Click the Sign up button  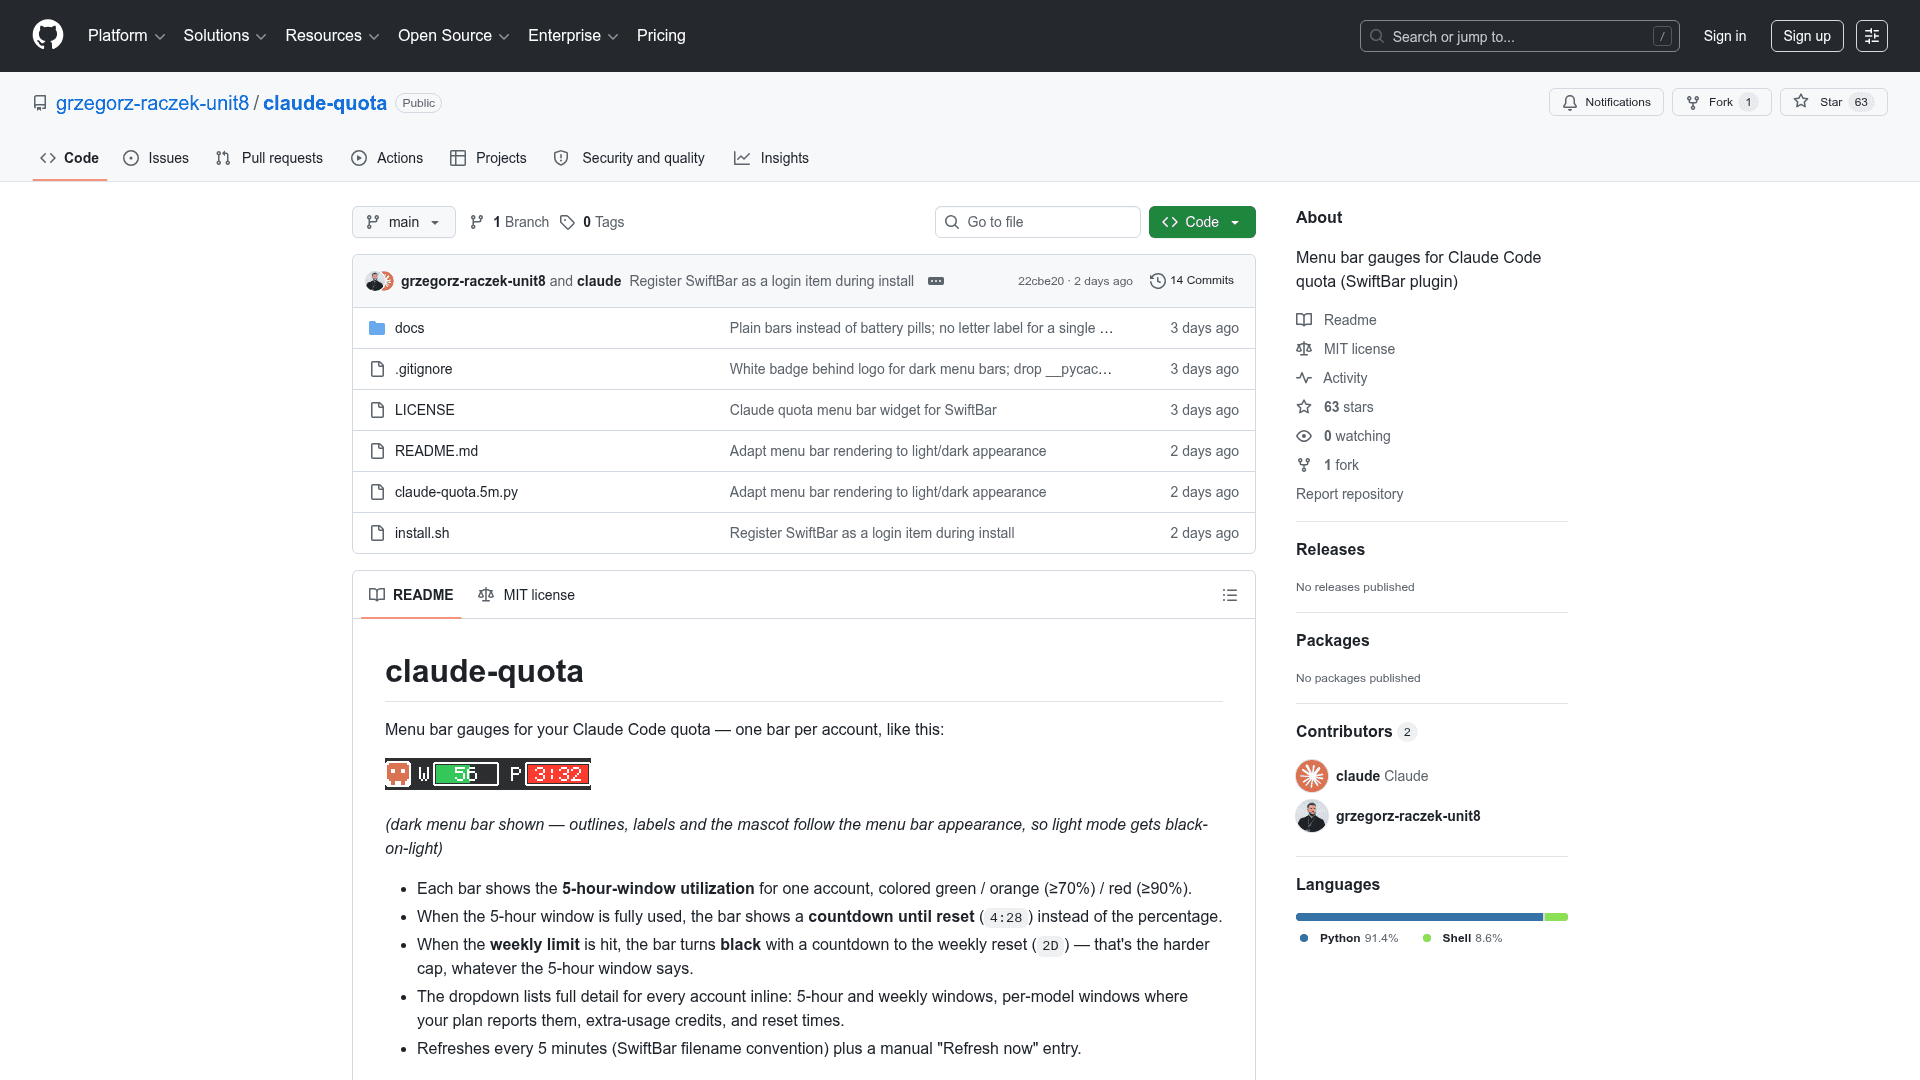pos(1807,36)
